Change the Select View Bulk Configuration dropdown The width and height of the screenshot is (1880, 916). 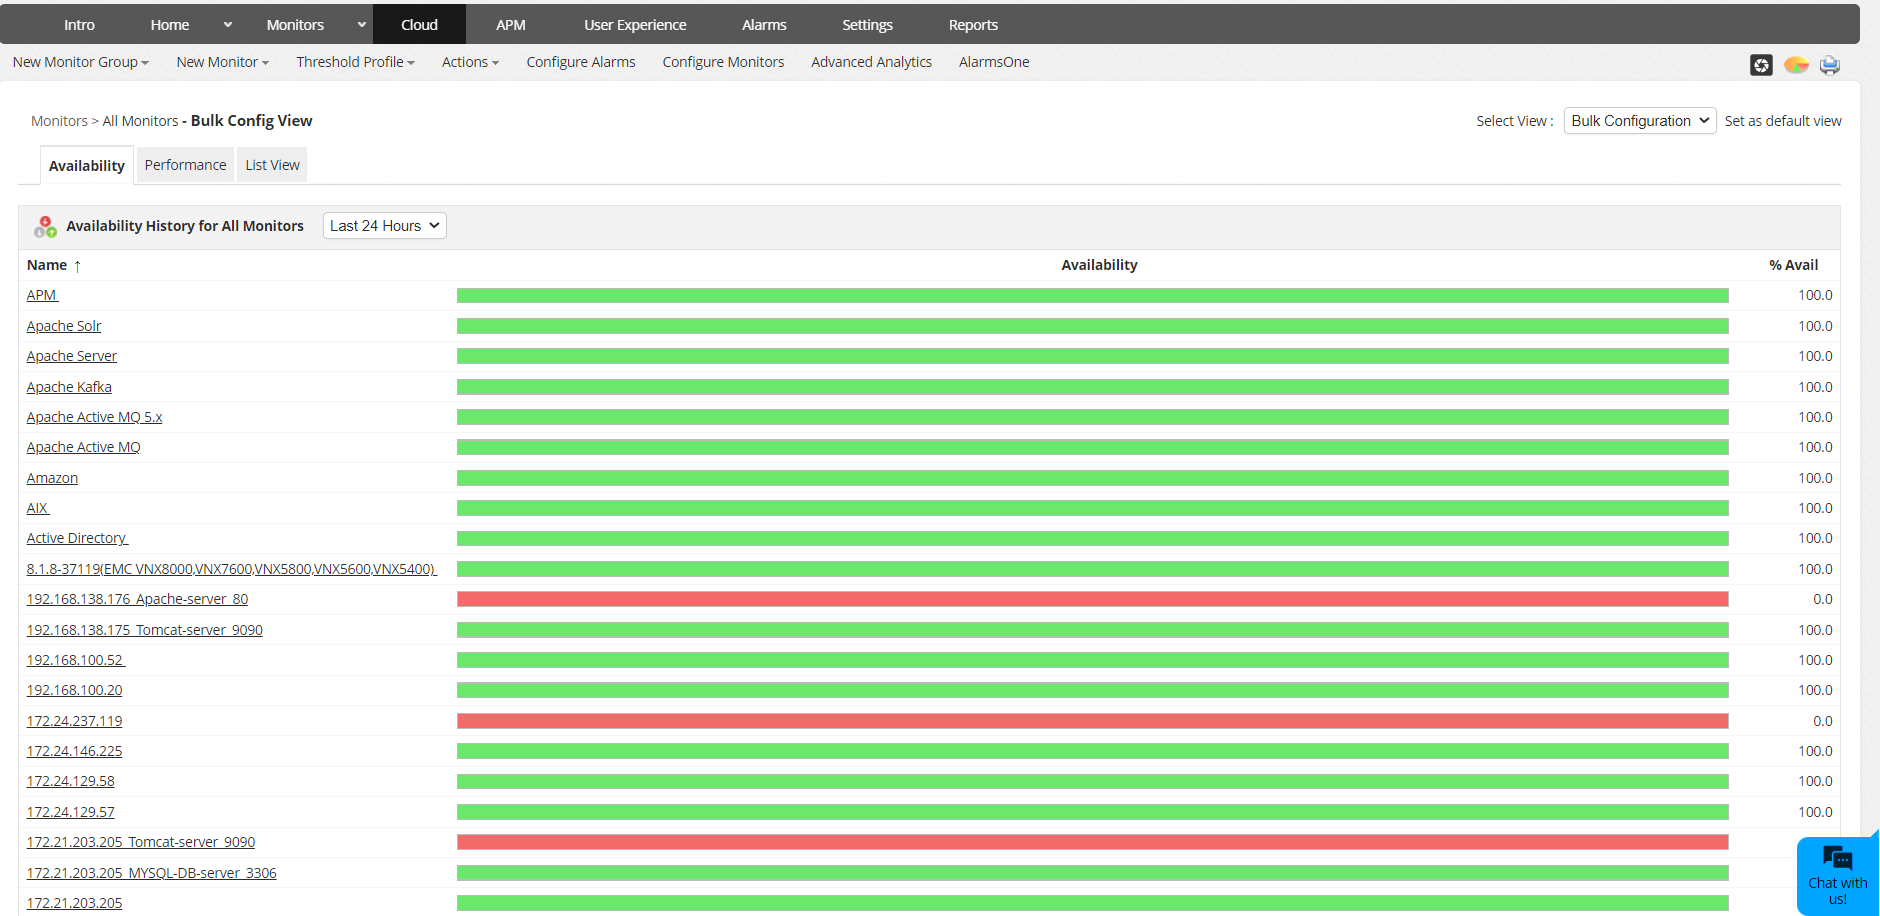click(x=1638, y=120)
